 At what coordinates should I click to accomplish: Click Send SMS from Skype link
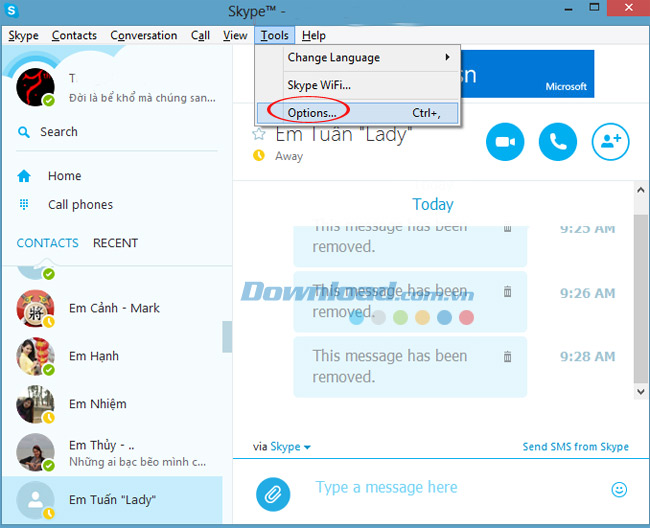point(575,447)
